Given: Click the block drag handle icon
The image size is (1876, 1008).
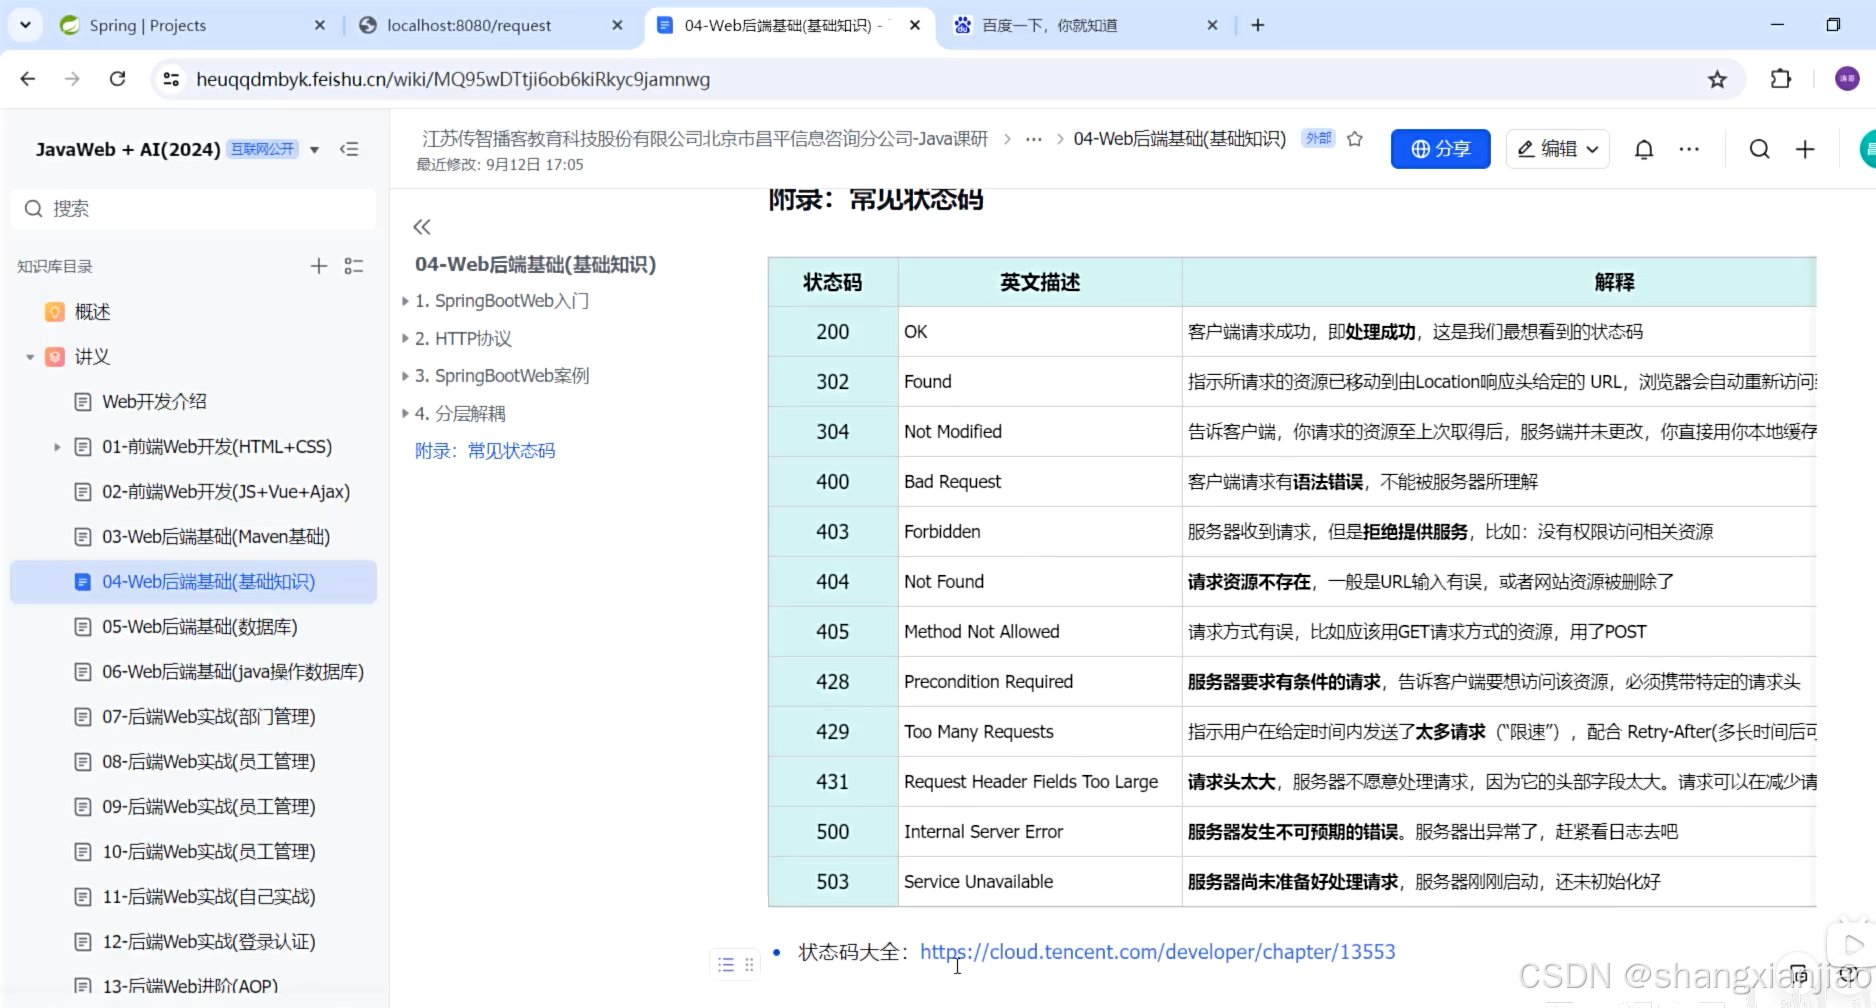Looking at the screenshot, I should (749, 965).
